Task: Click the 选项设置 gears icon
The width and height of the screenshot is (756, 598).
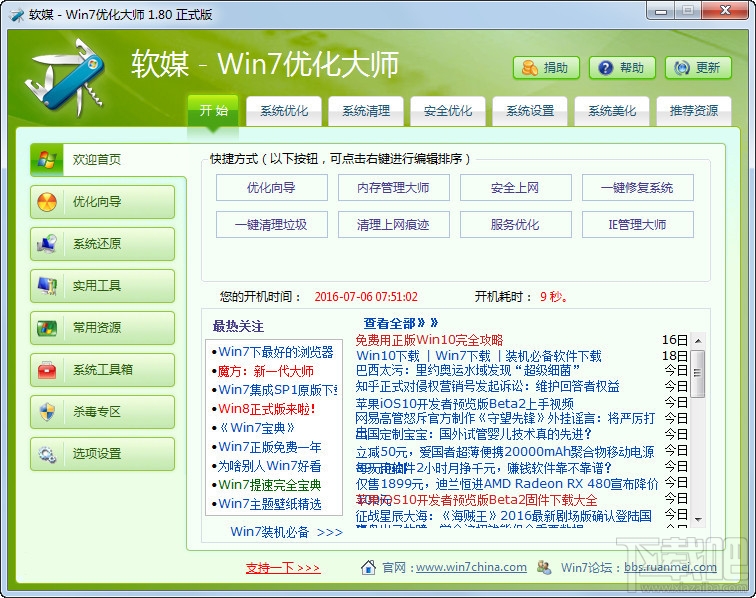Action: point(47,454)
